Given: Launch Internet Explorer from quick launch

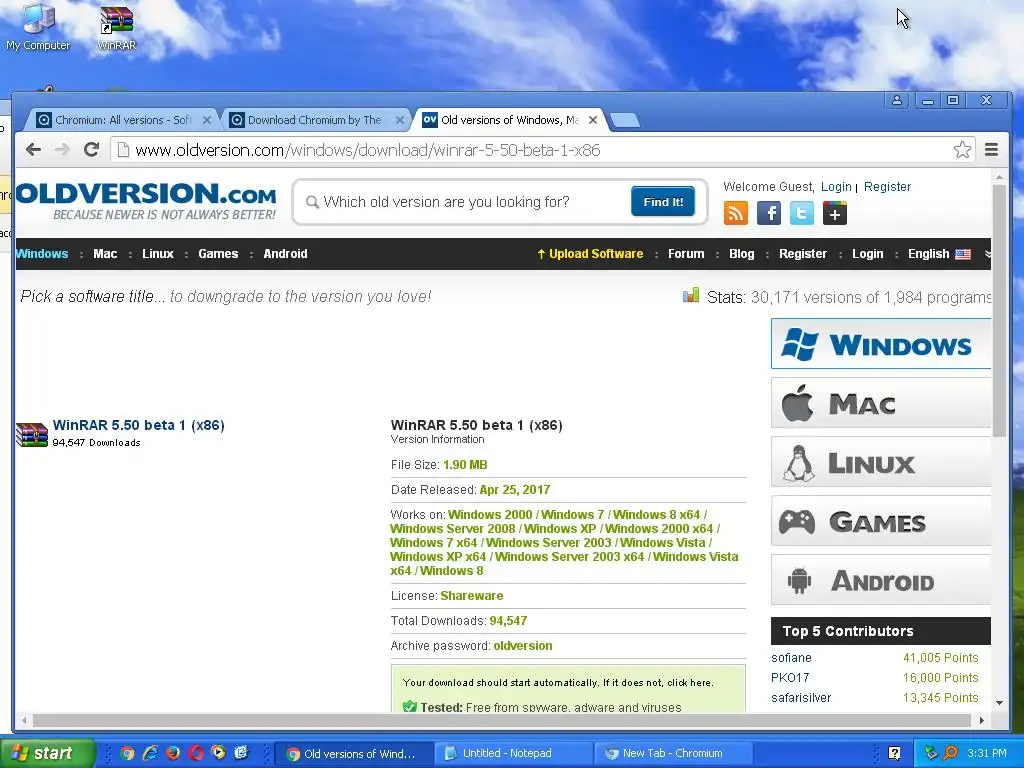Looking at the screenshot, I should [x=150, y=753].
